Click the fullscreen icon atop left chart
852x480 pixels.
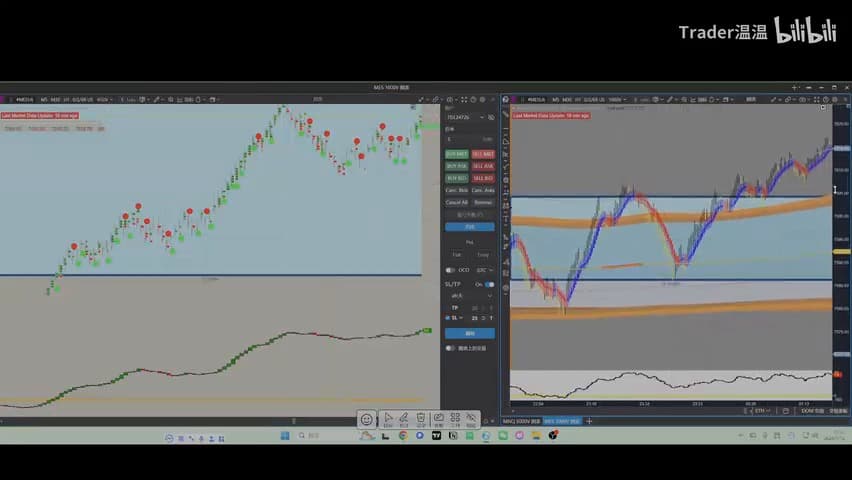pyautogui.click(x=464, y=100)
